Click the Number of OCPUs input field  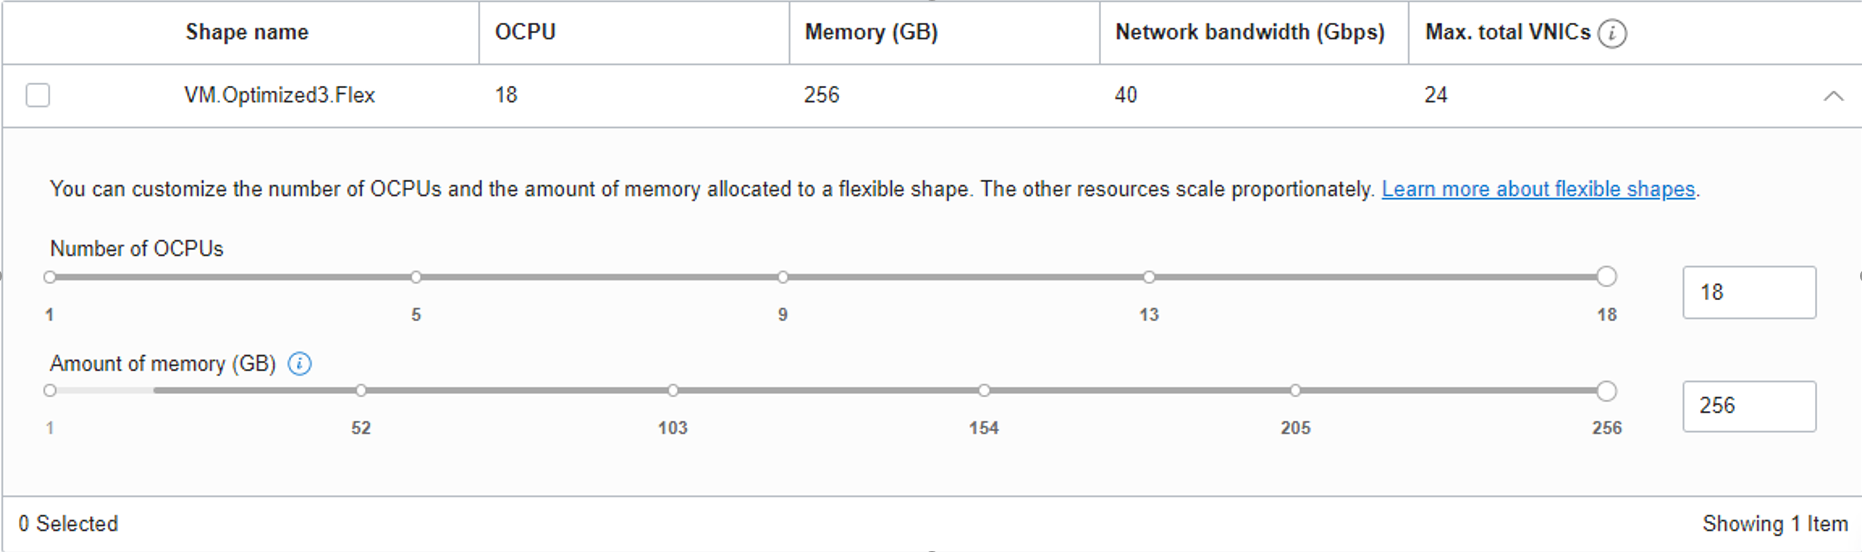click(1748, 292)
